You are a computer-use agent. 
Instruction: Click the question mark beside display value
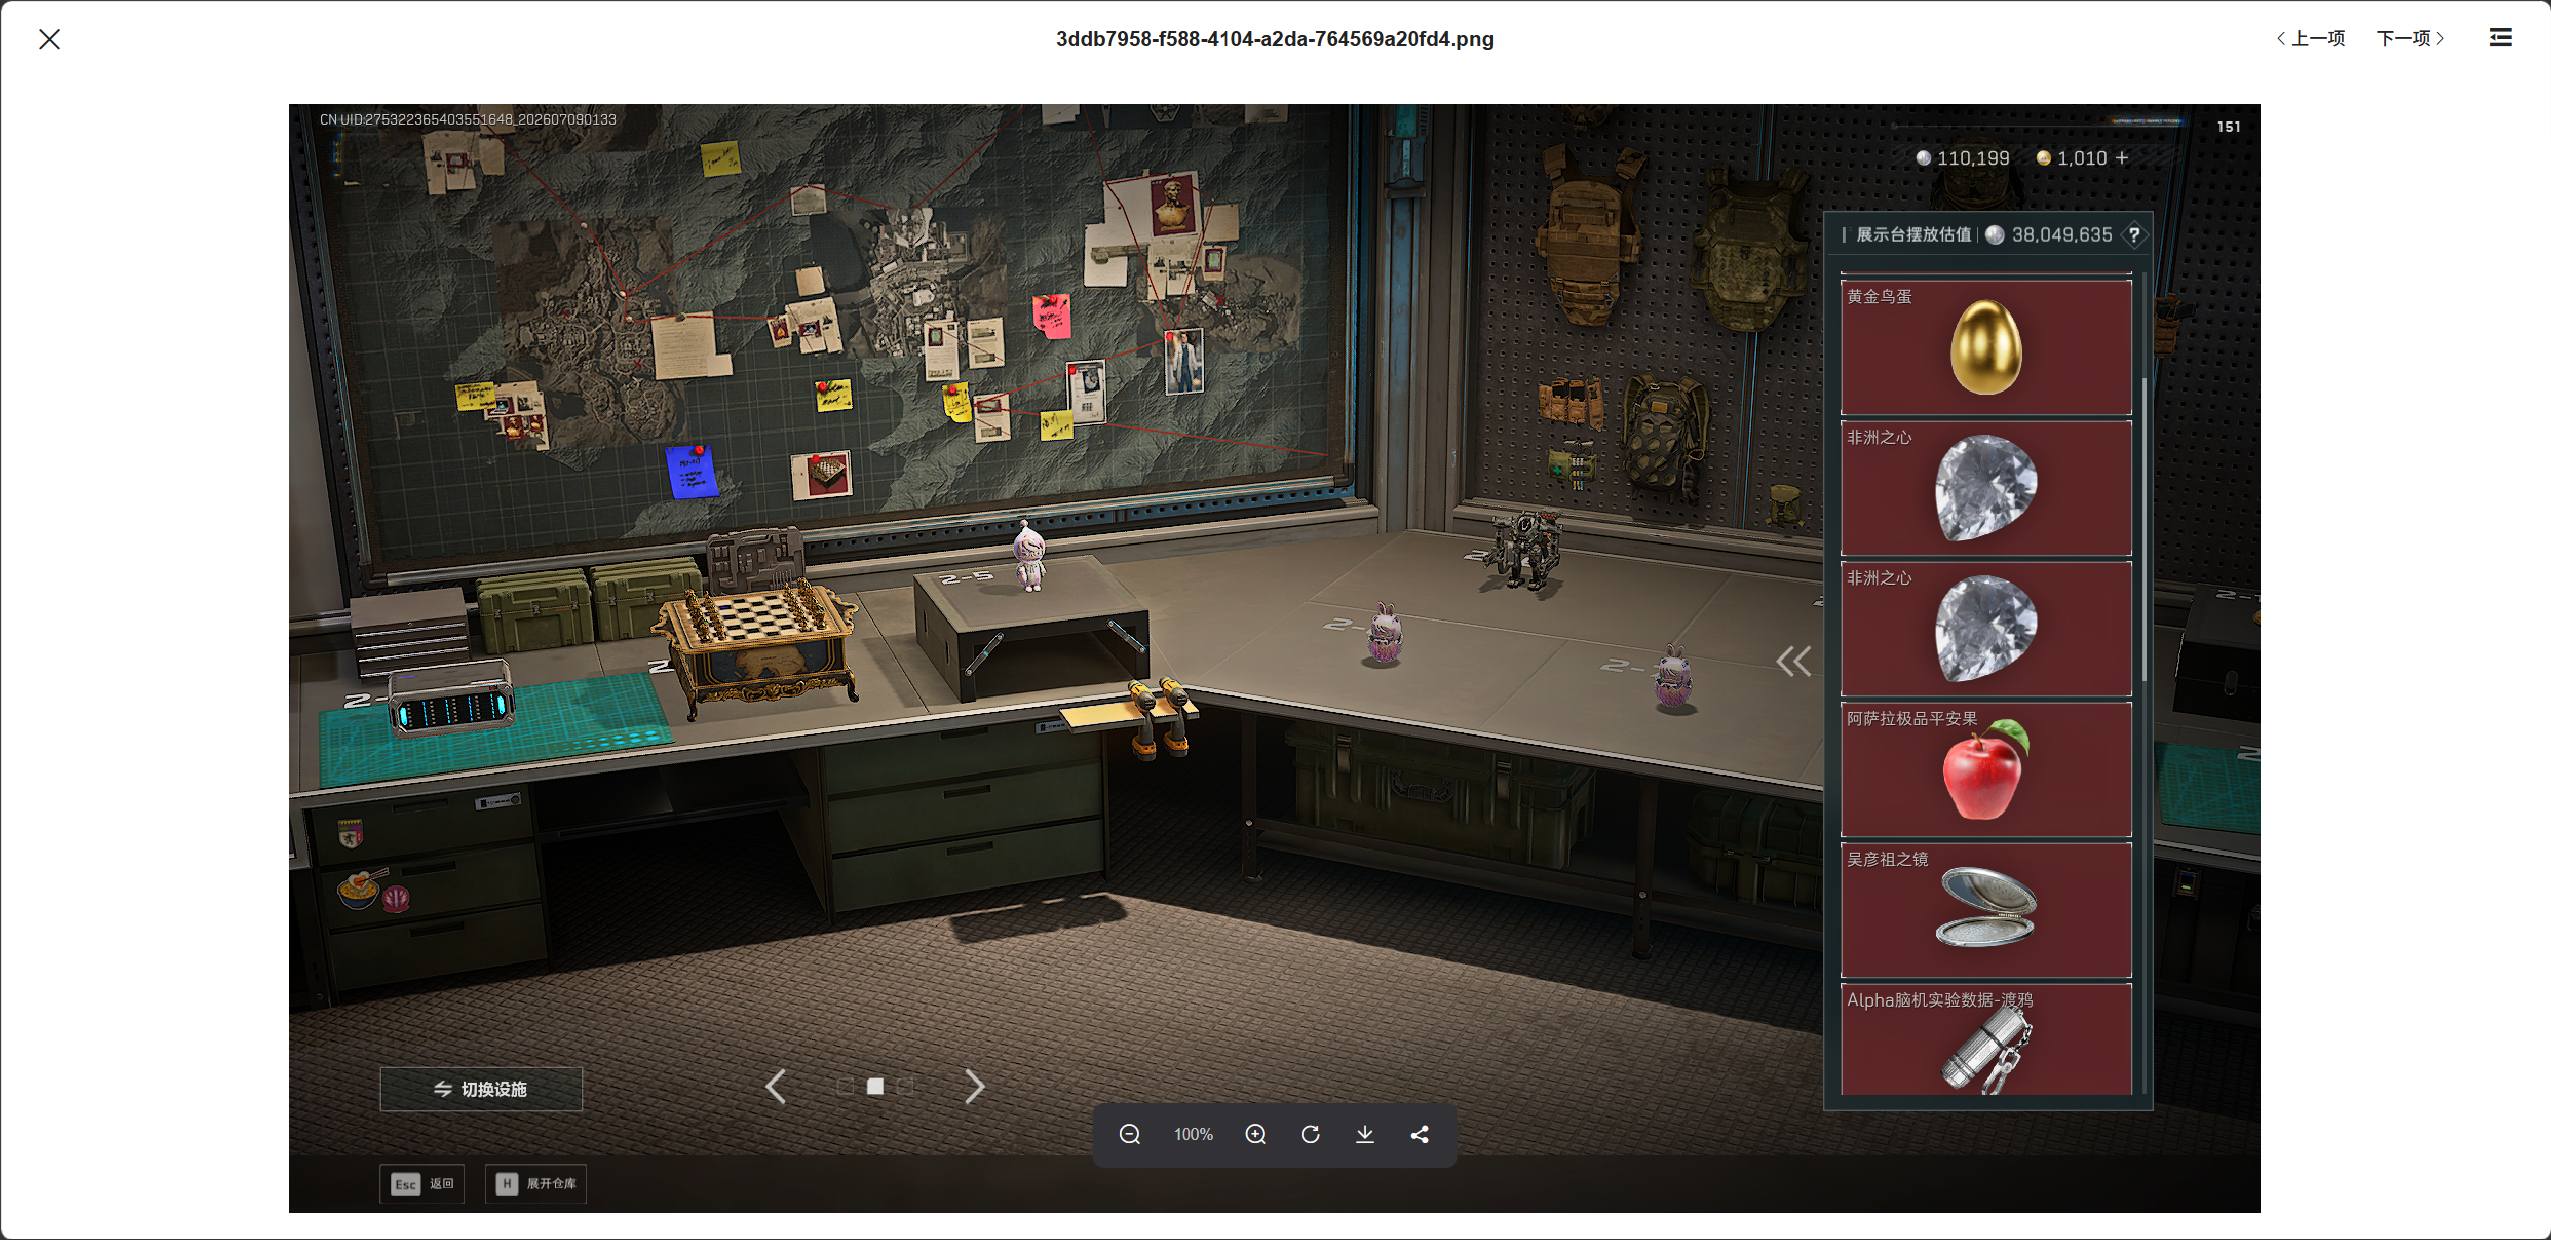[2133, 235]
